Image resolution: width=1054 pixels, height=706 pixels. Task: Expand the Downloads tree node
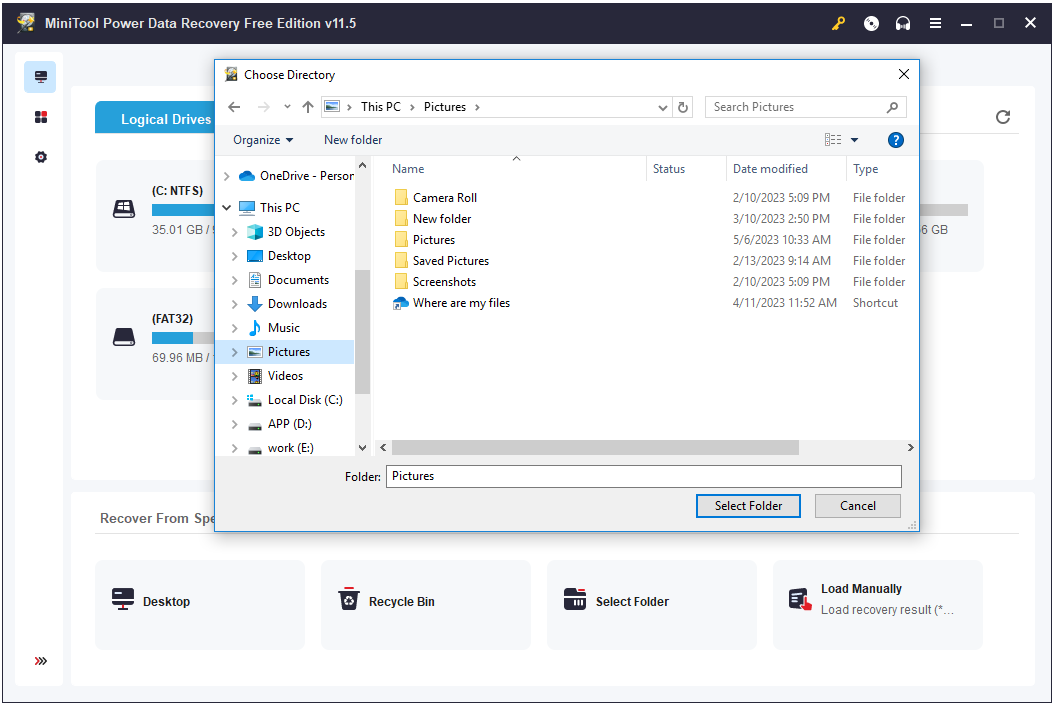click(x=235, y=305)
